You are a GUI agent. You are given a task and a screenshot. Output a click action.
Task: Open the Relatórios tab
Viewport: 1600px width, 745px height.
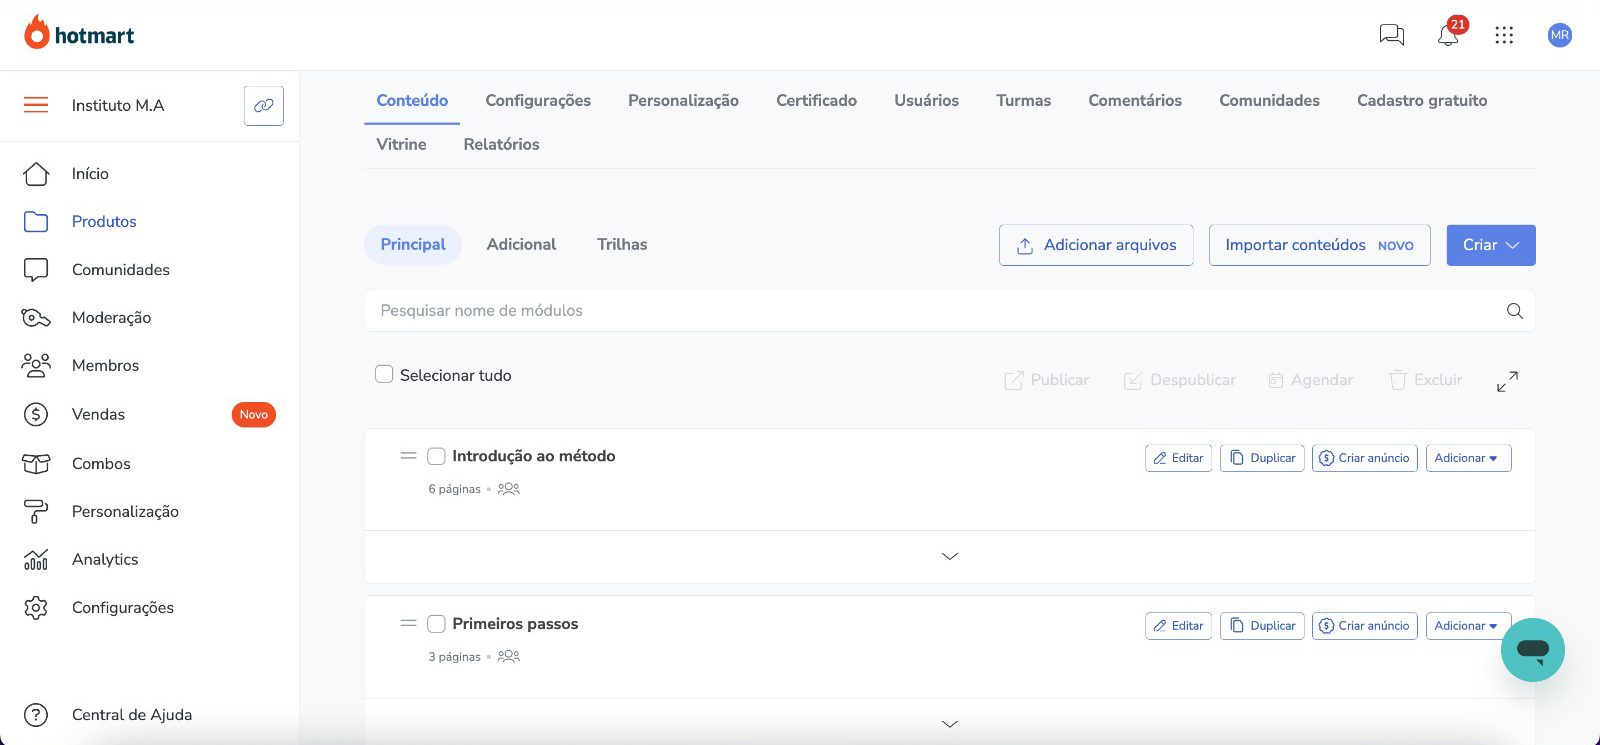coord(501,144)
